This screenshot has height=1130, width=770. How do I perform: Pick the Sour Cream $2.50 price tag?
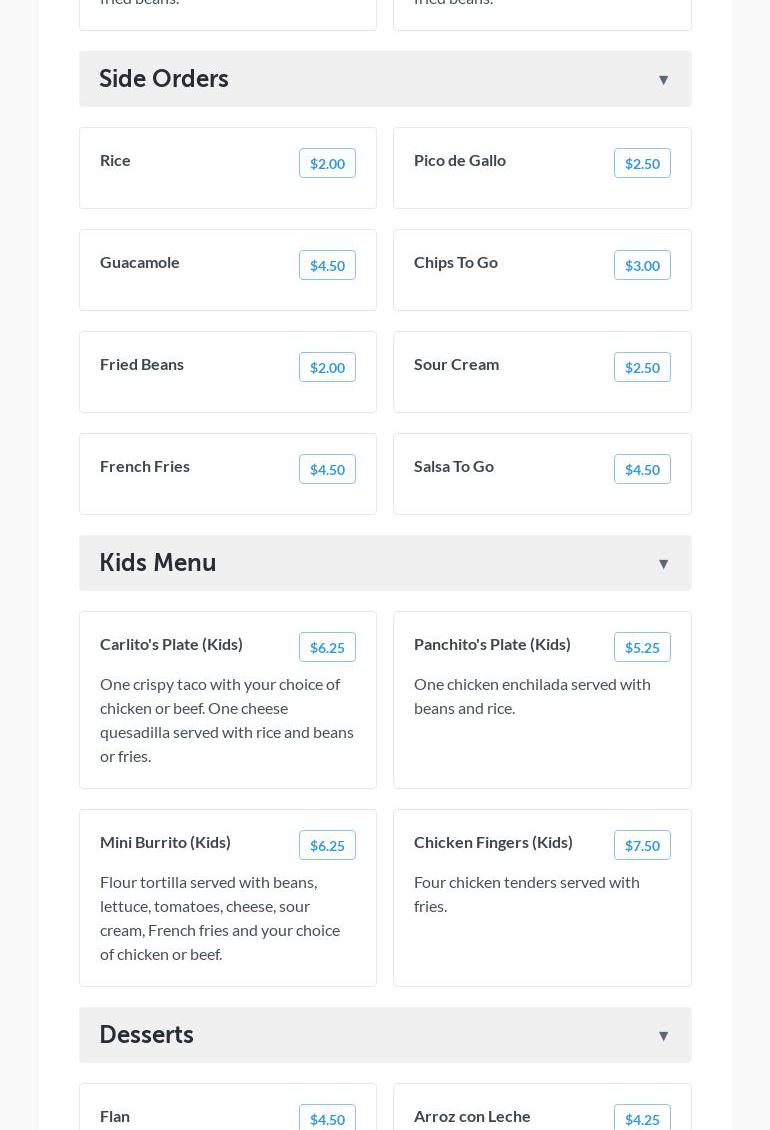coord(642,368)
